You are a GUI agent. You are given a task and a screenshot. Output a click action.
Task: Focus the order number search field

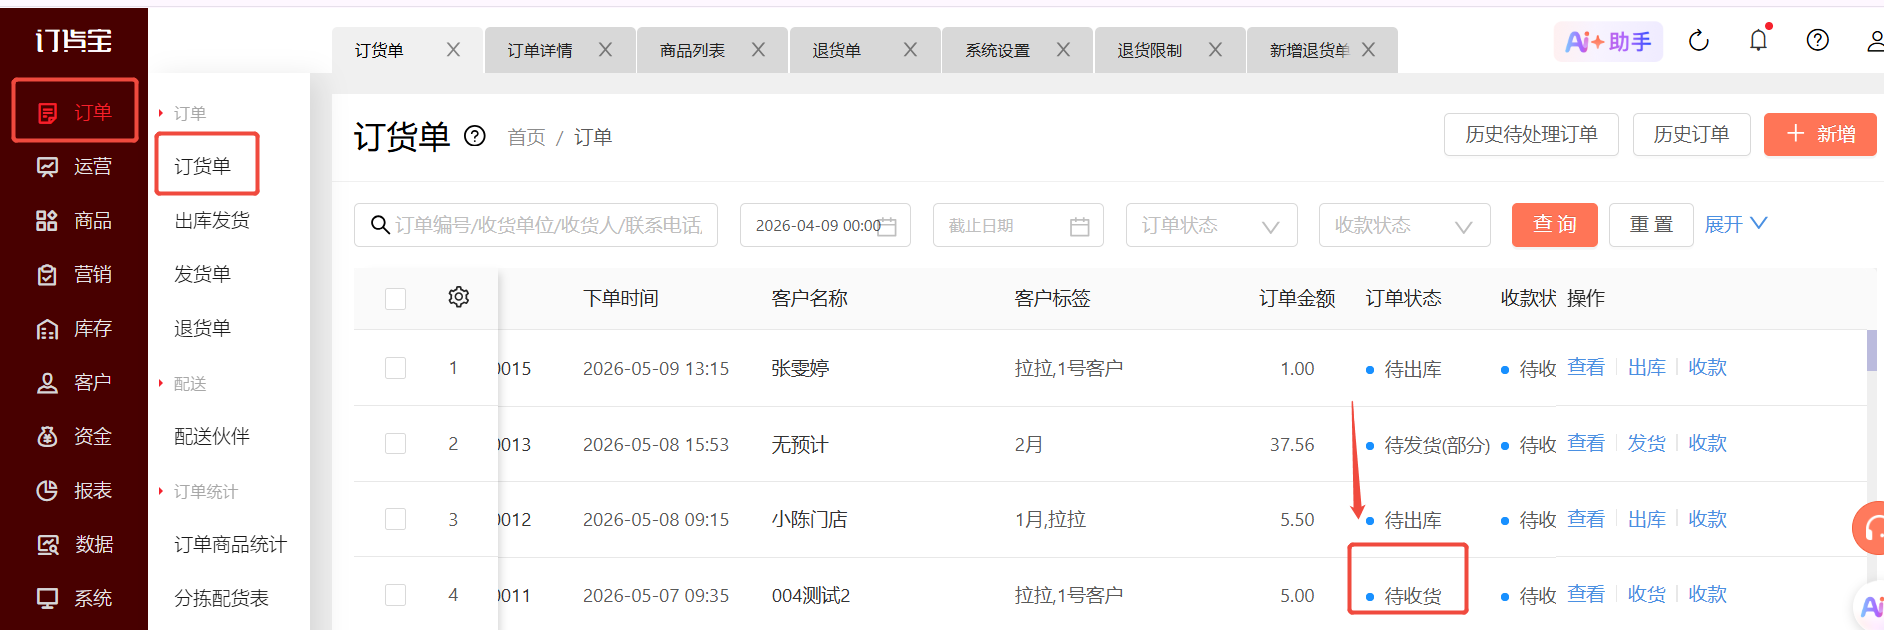coord(536,225)
